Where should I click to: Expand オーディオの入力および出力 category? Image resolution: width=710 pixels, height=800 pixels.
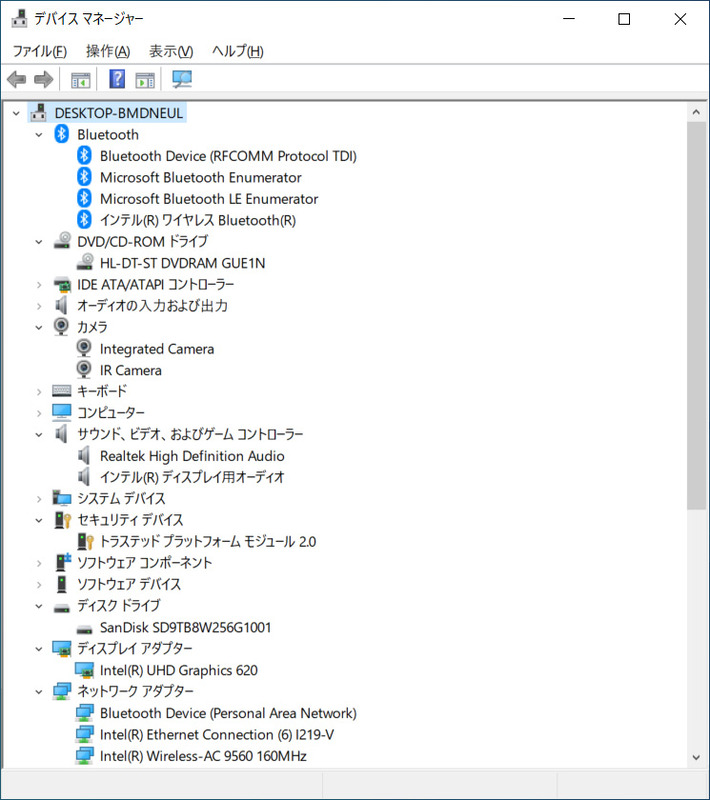[x=39, y=306]
